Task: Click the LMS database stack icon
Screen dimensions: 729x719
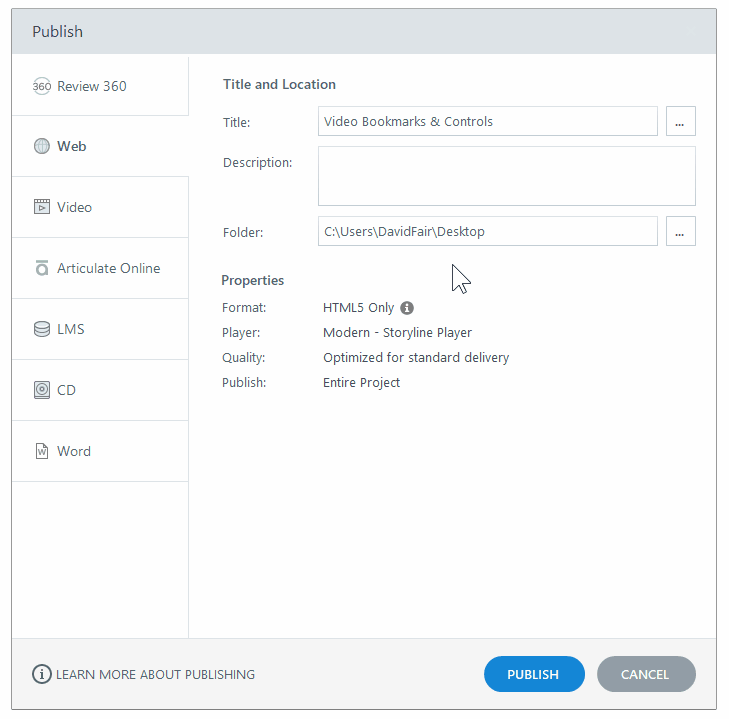Action: pyautogui.click(x=41, y=329)
